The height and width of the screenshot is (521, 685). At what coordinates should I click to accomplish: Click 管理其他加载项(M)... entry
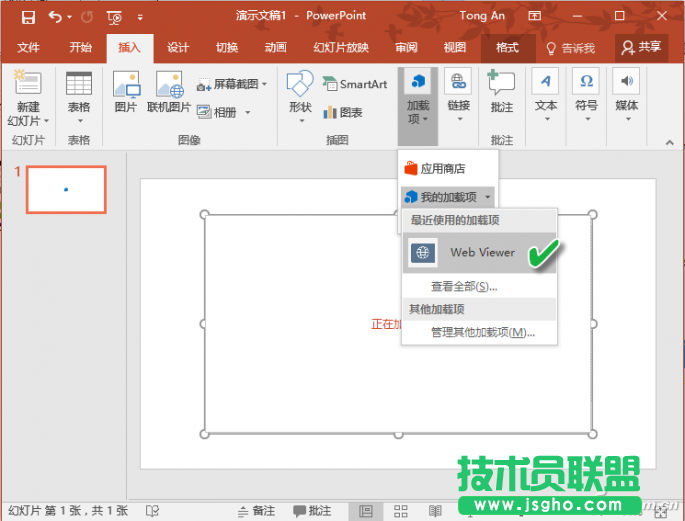pos(479,332)
